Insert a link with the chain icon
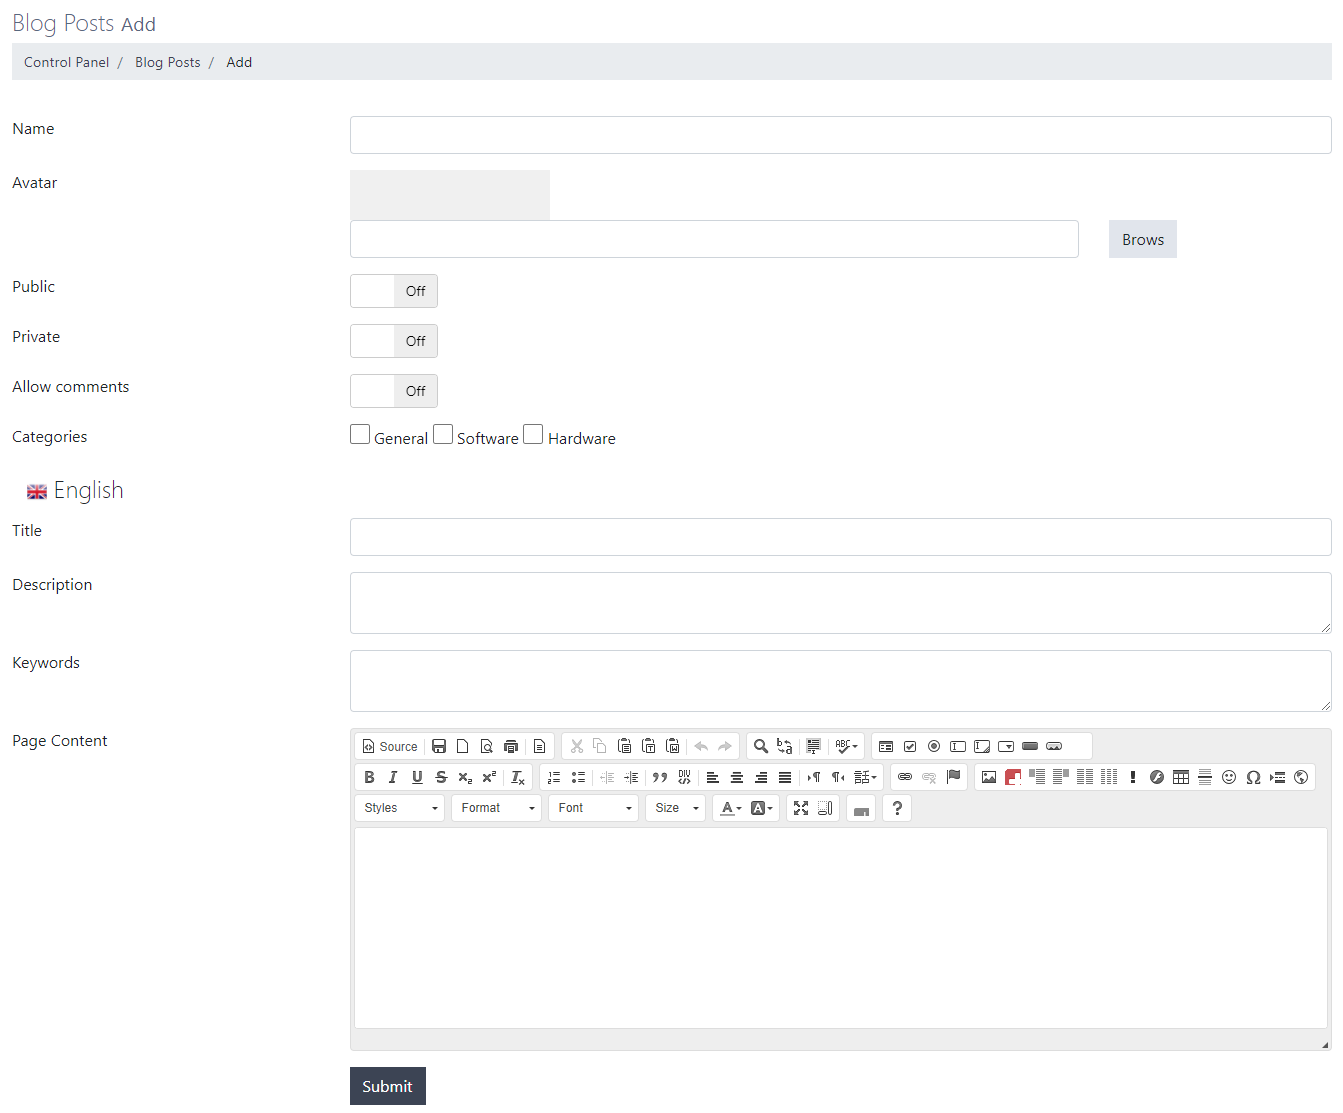 [905, 777]
